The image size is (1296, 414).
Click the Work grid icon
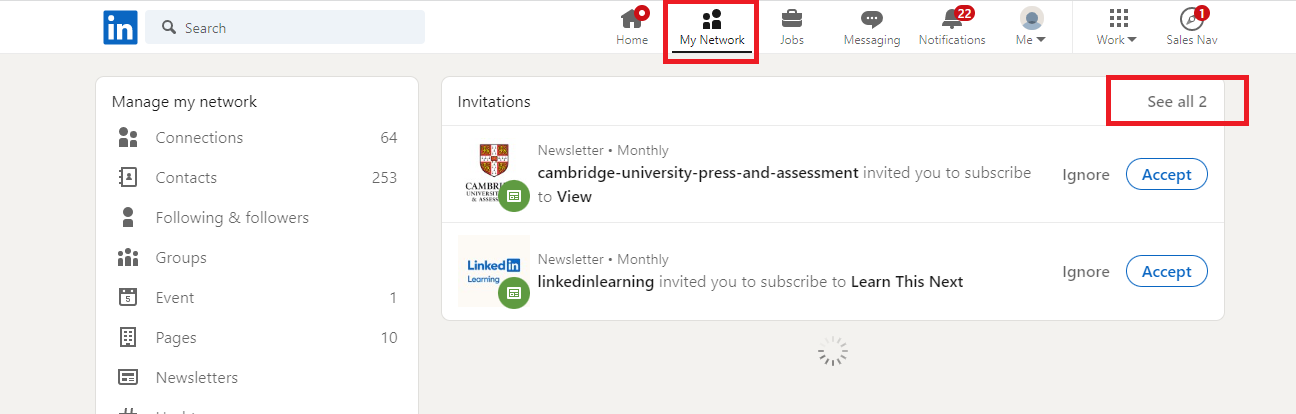point(1119,18)
